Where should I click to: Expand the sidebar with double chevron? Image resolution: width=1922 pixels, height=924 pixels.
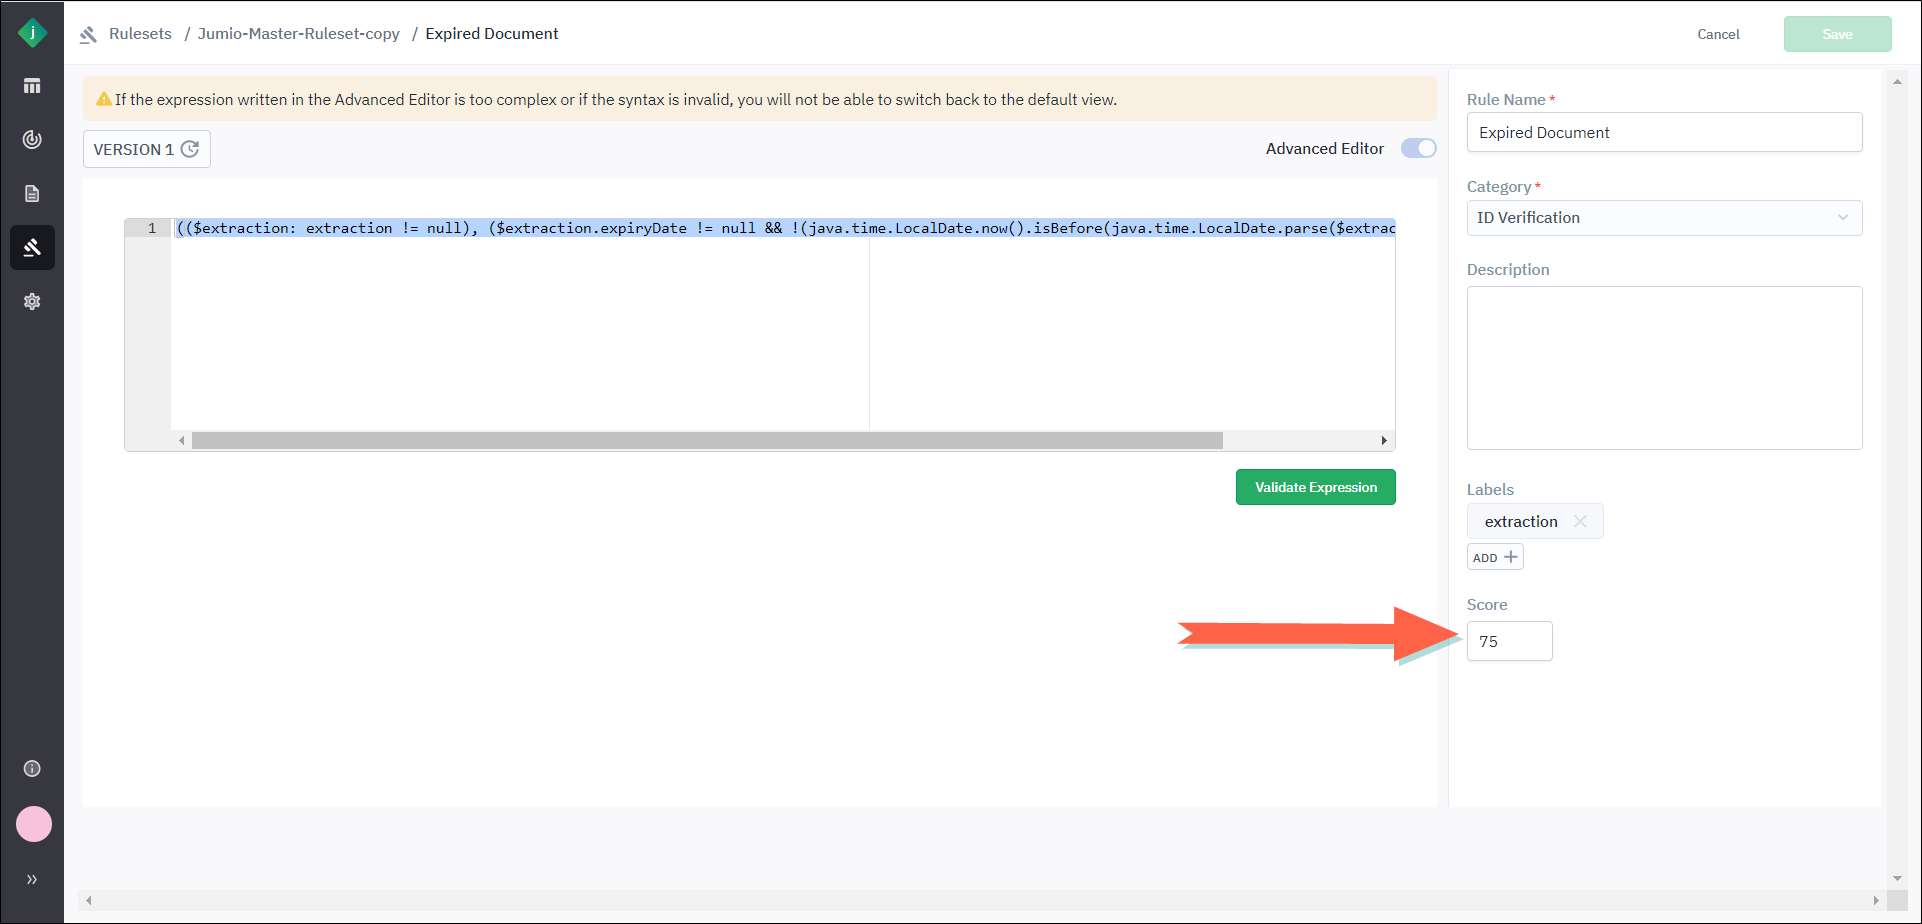32,879
